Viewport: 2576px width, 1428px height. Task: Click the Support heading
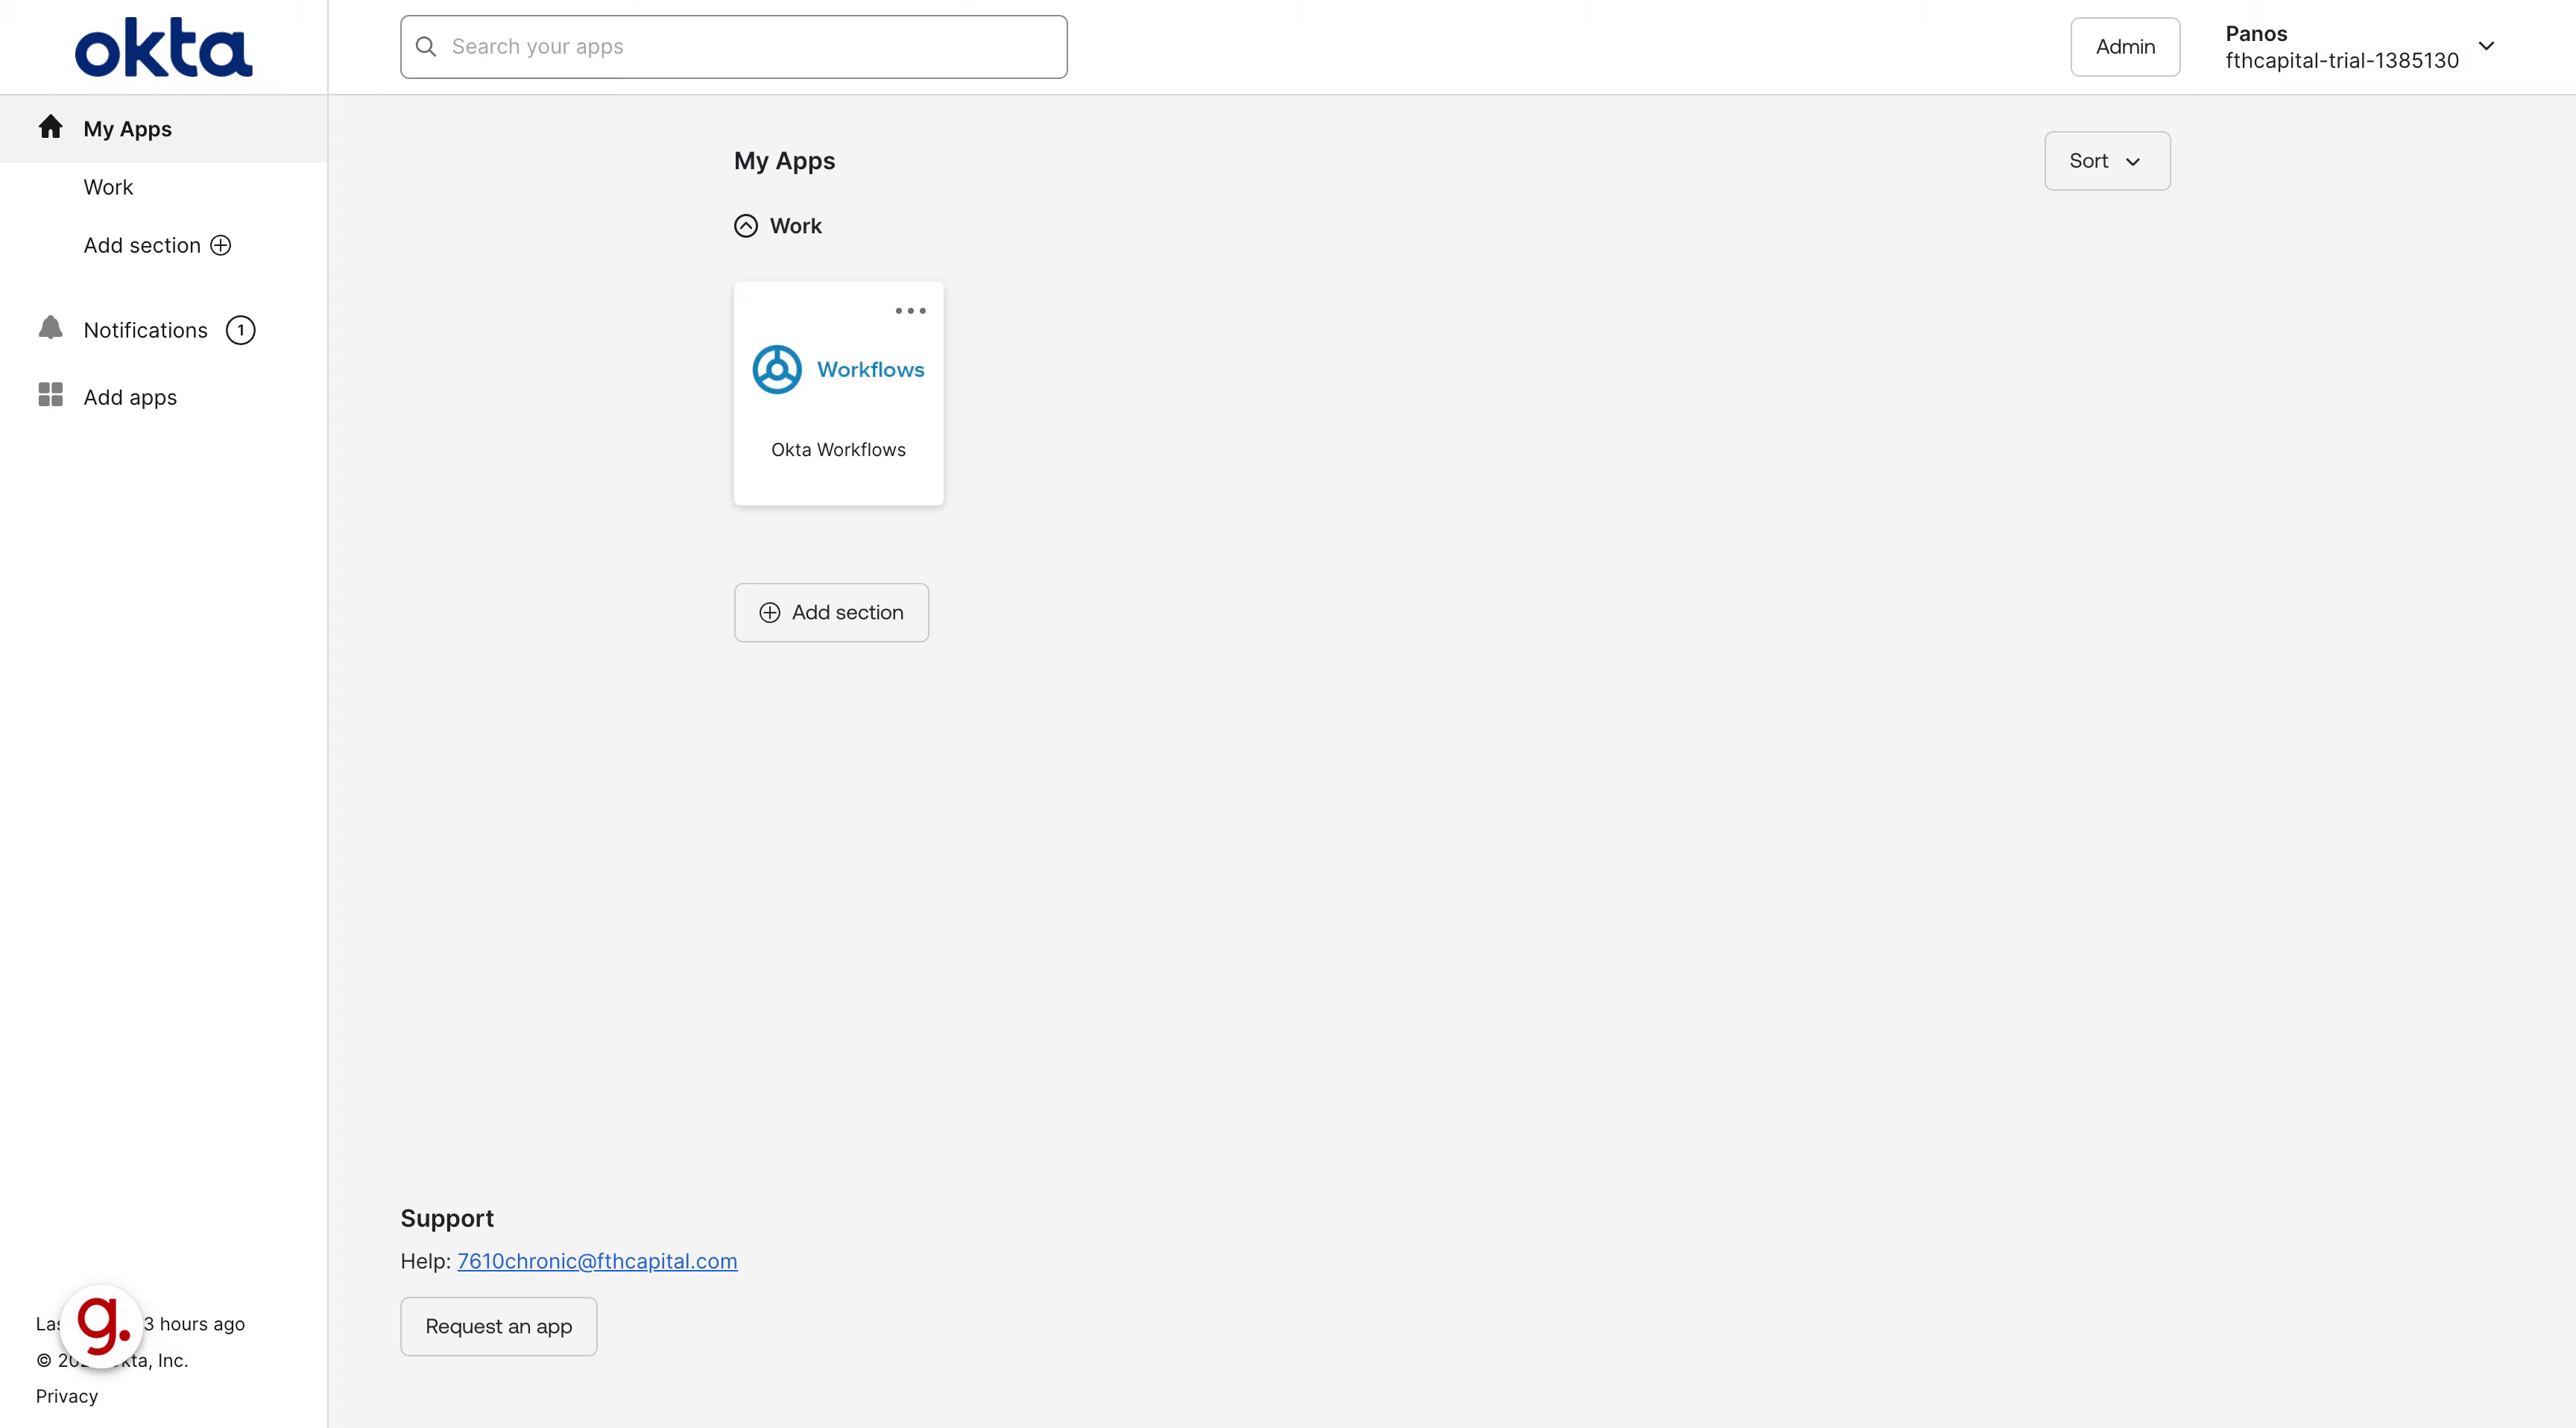tap(447, 1218)
